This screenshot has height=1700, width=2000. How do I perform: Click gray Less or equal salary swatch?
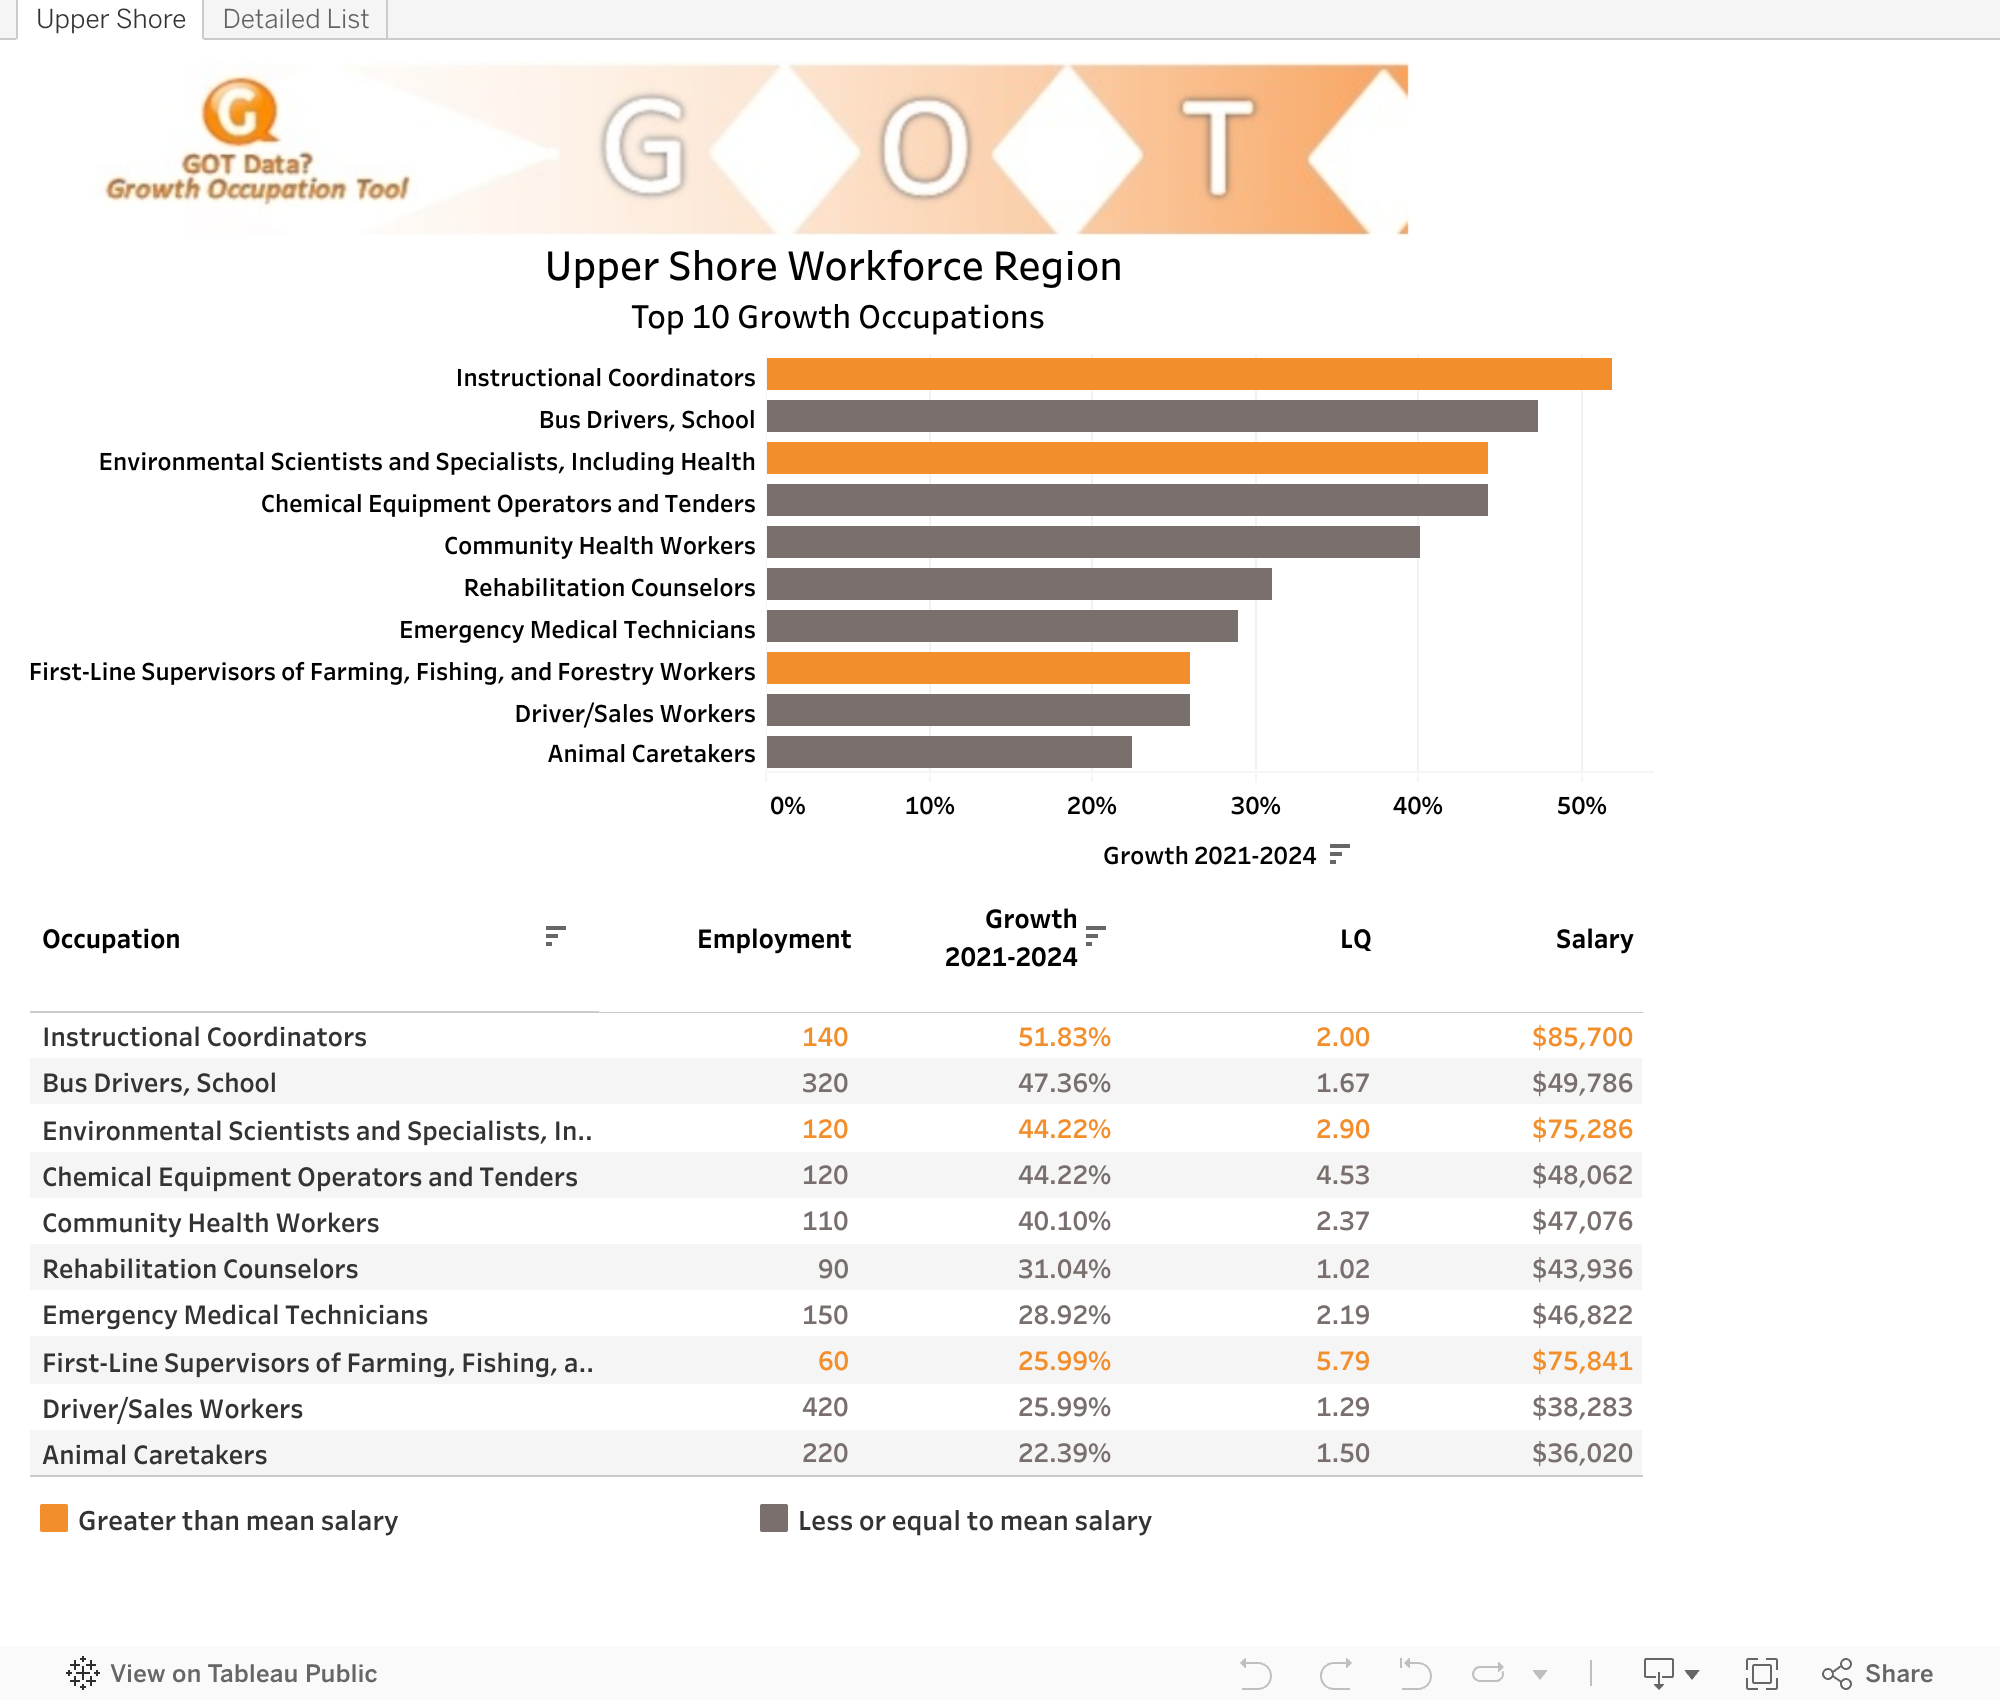[773, 1518]
